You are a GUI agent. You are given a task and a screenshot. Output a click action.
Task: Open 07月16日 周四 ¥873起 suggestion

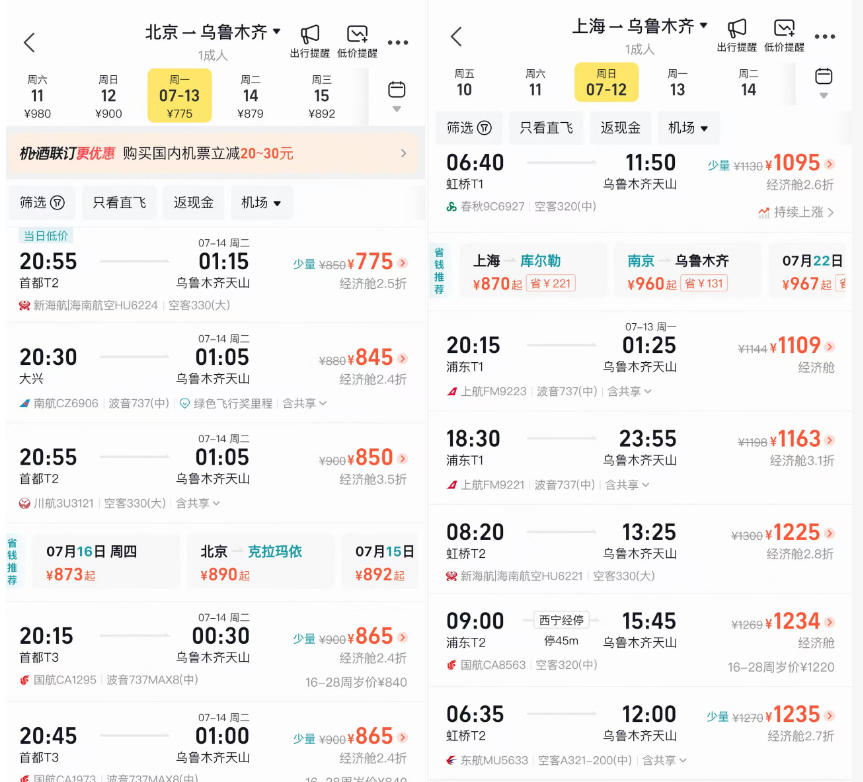(x=106, y=562)
